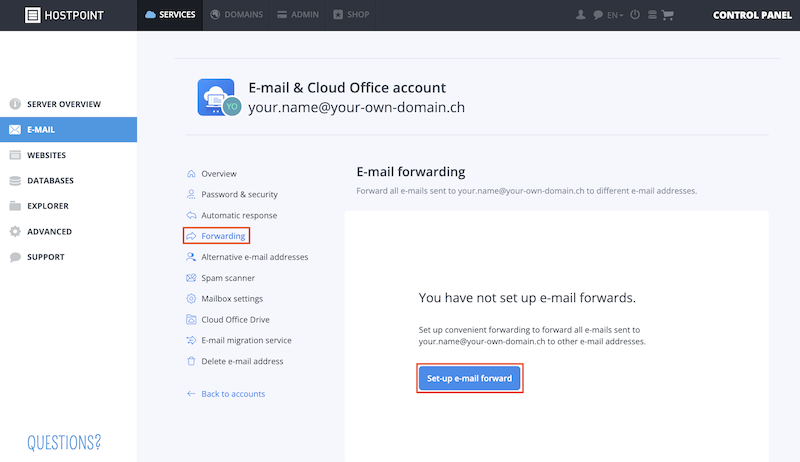
Task: Expand the EN language dropdown
Action: 615,15
